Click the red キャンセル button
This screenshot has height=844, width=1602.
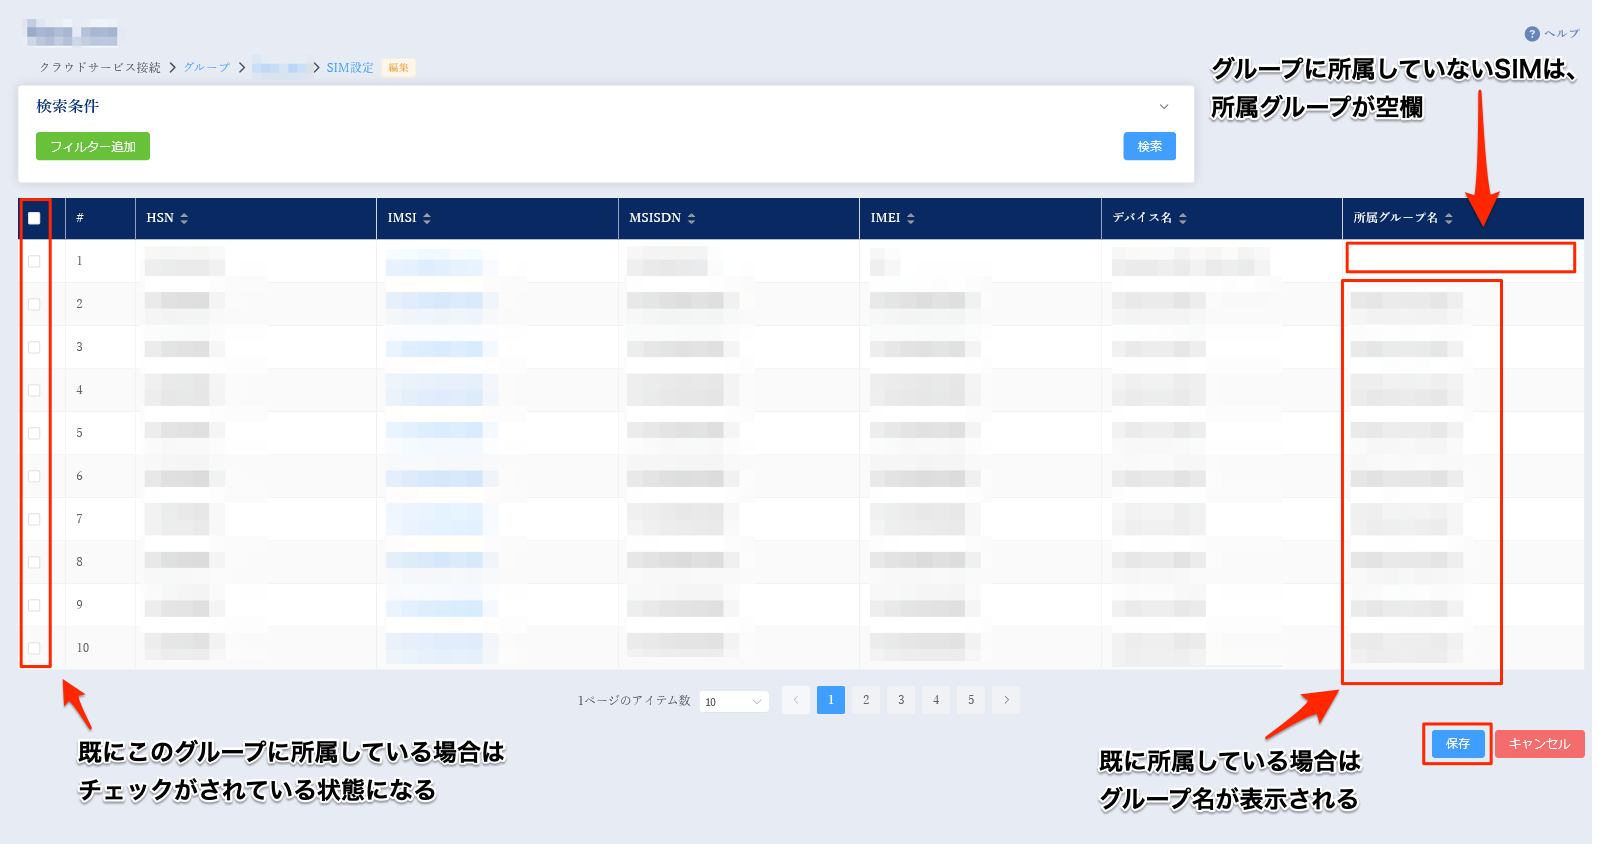(x=1539, y=744)
